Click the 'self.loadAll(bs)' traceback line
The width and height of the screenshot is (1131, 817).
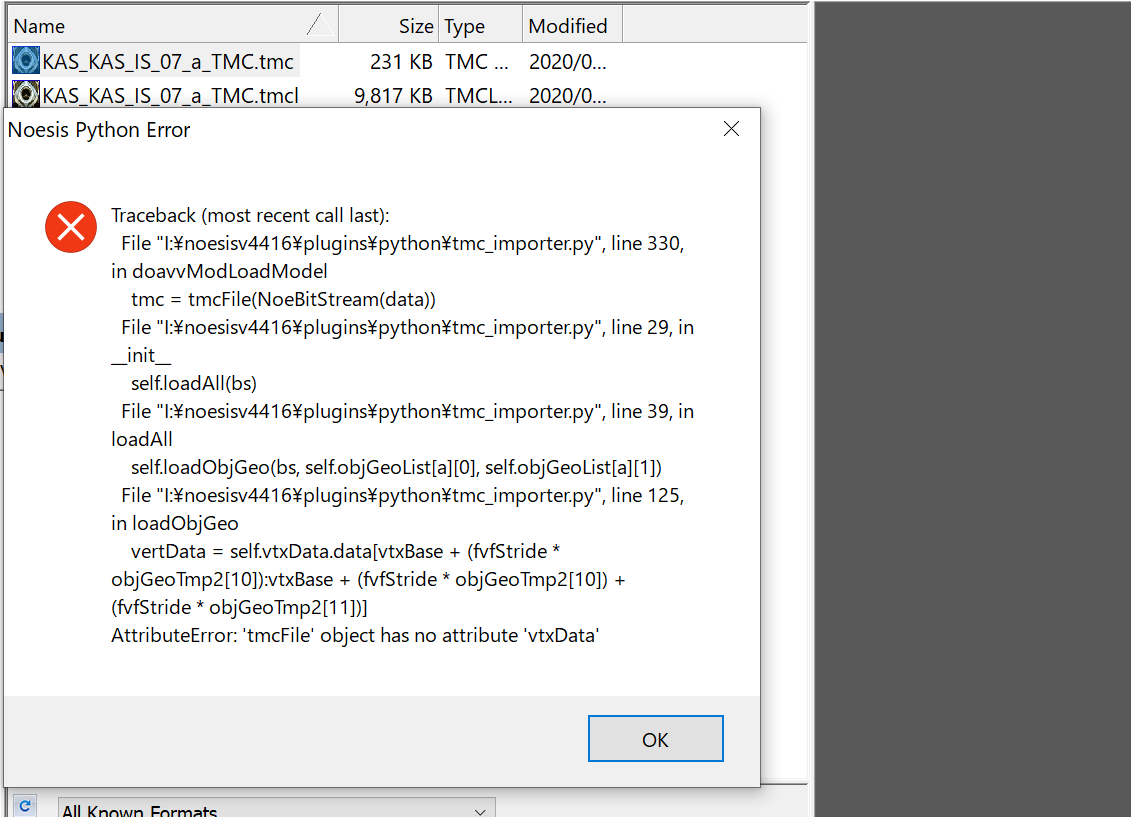[193, 383]
